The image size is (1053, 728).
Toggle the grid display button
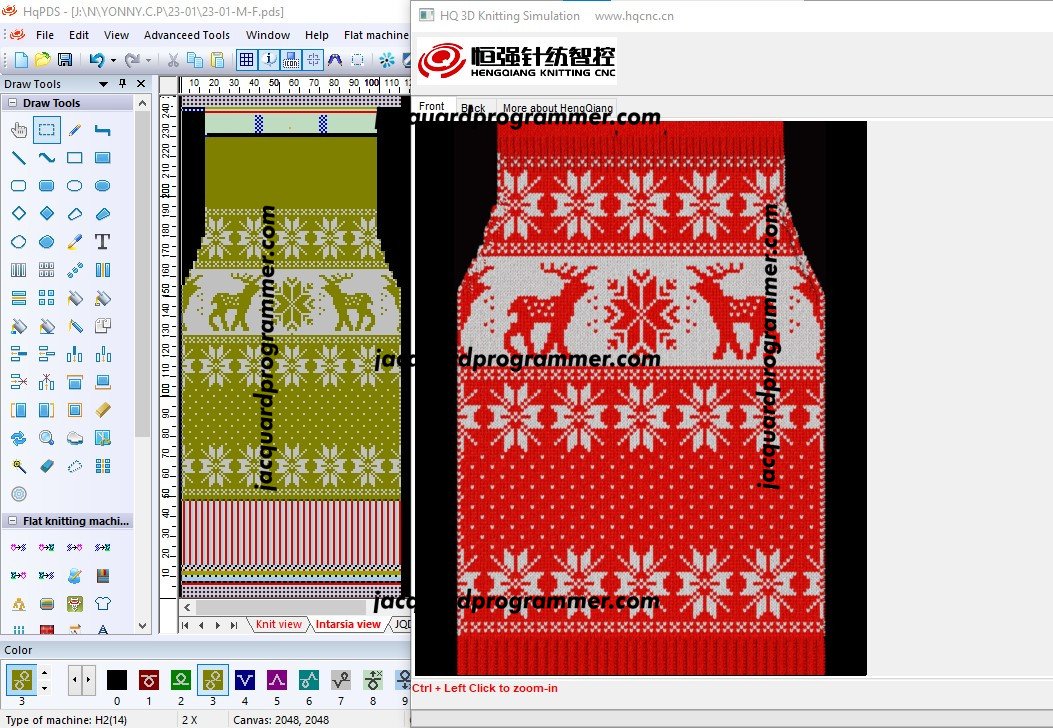click(x=246, y=60)
